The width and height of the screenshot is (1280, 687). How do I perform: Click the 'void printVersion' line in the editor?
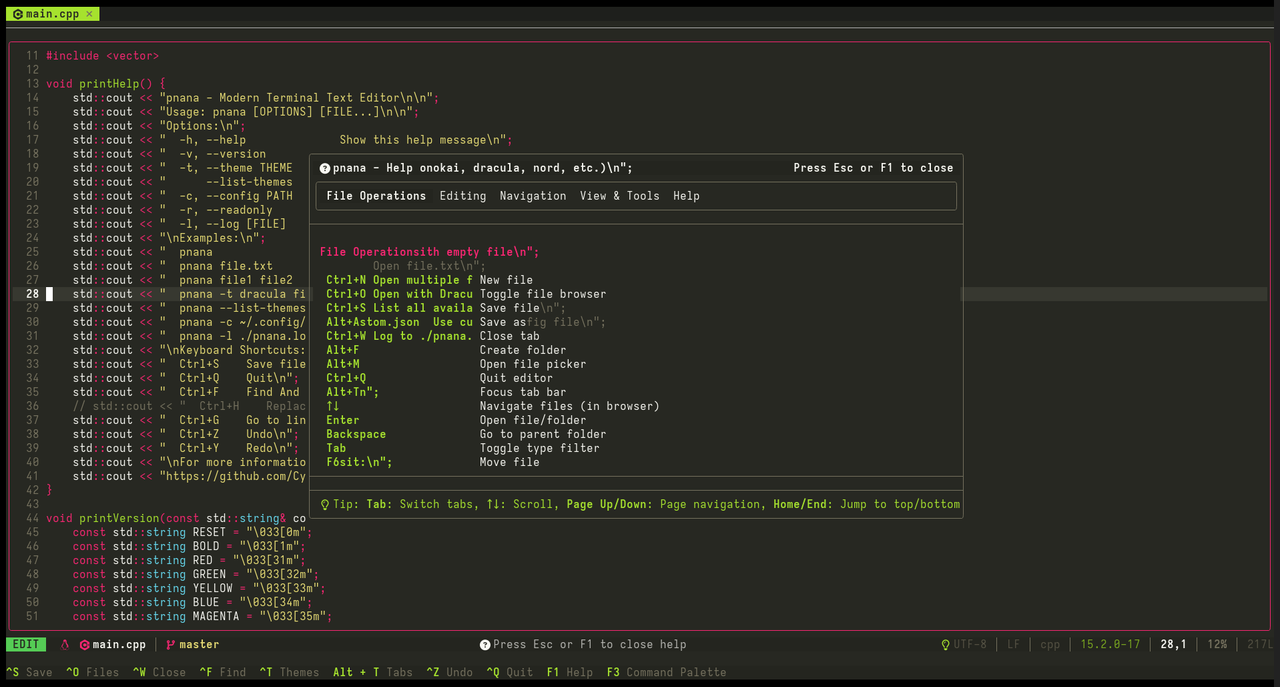point(176,518)
